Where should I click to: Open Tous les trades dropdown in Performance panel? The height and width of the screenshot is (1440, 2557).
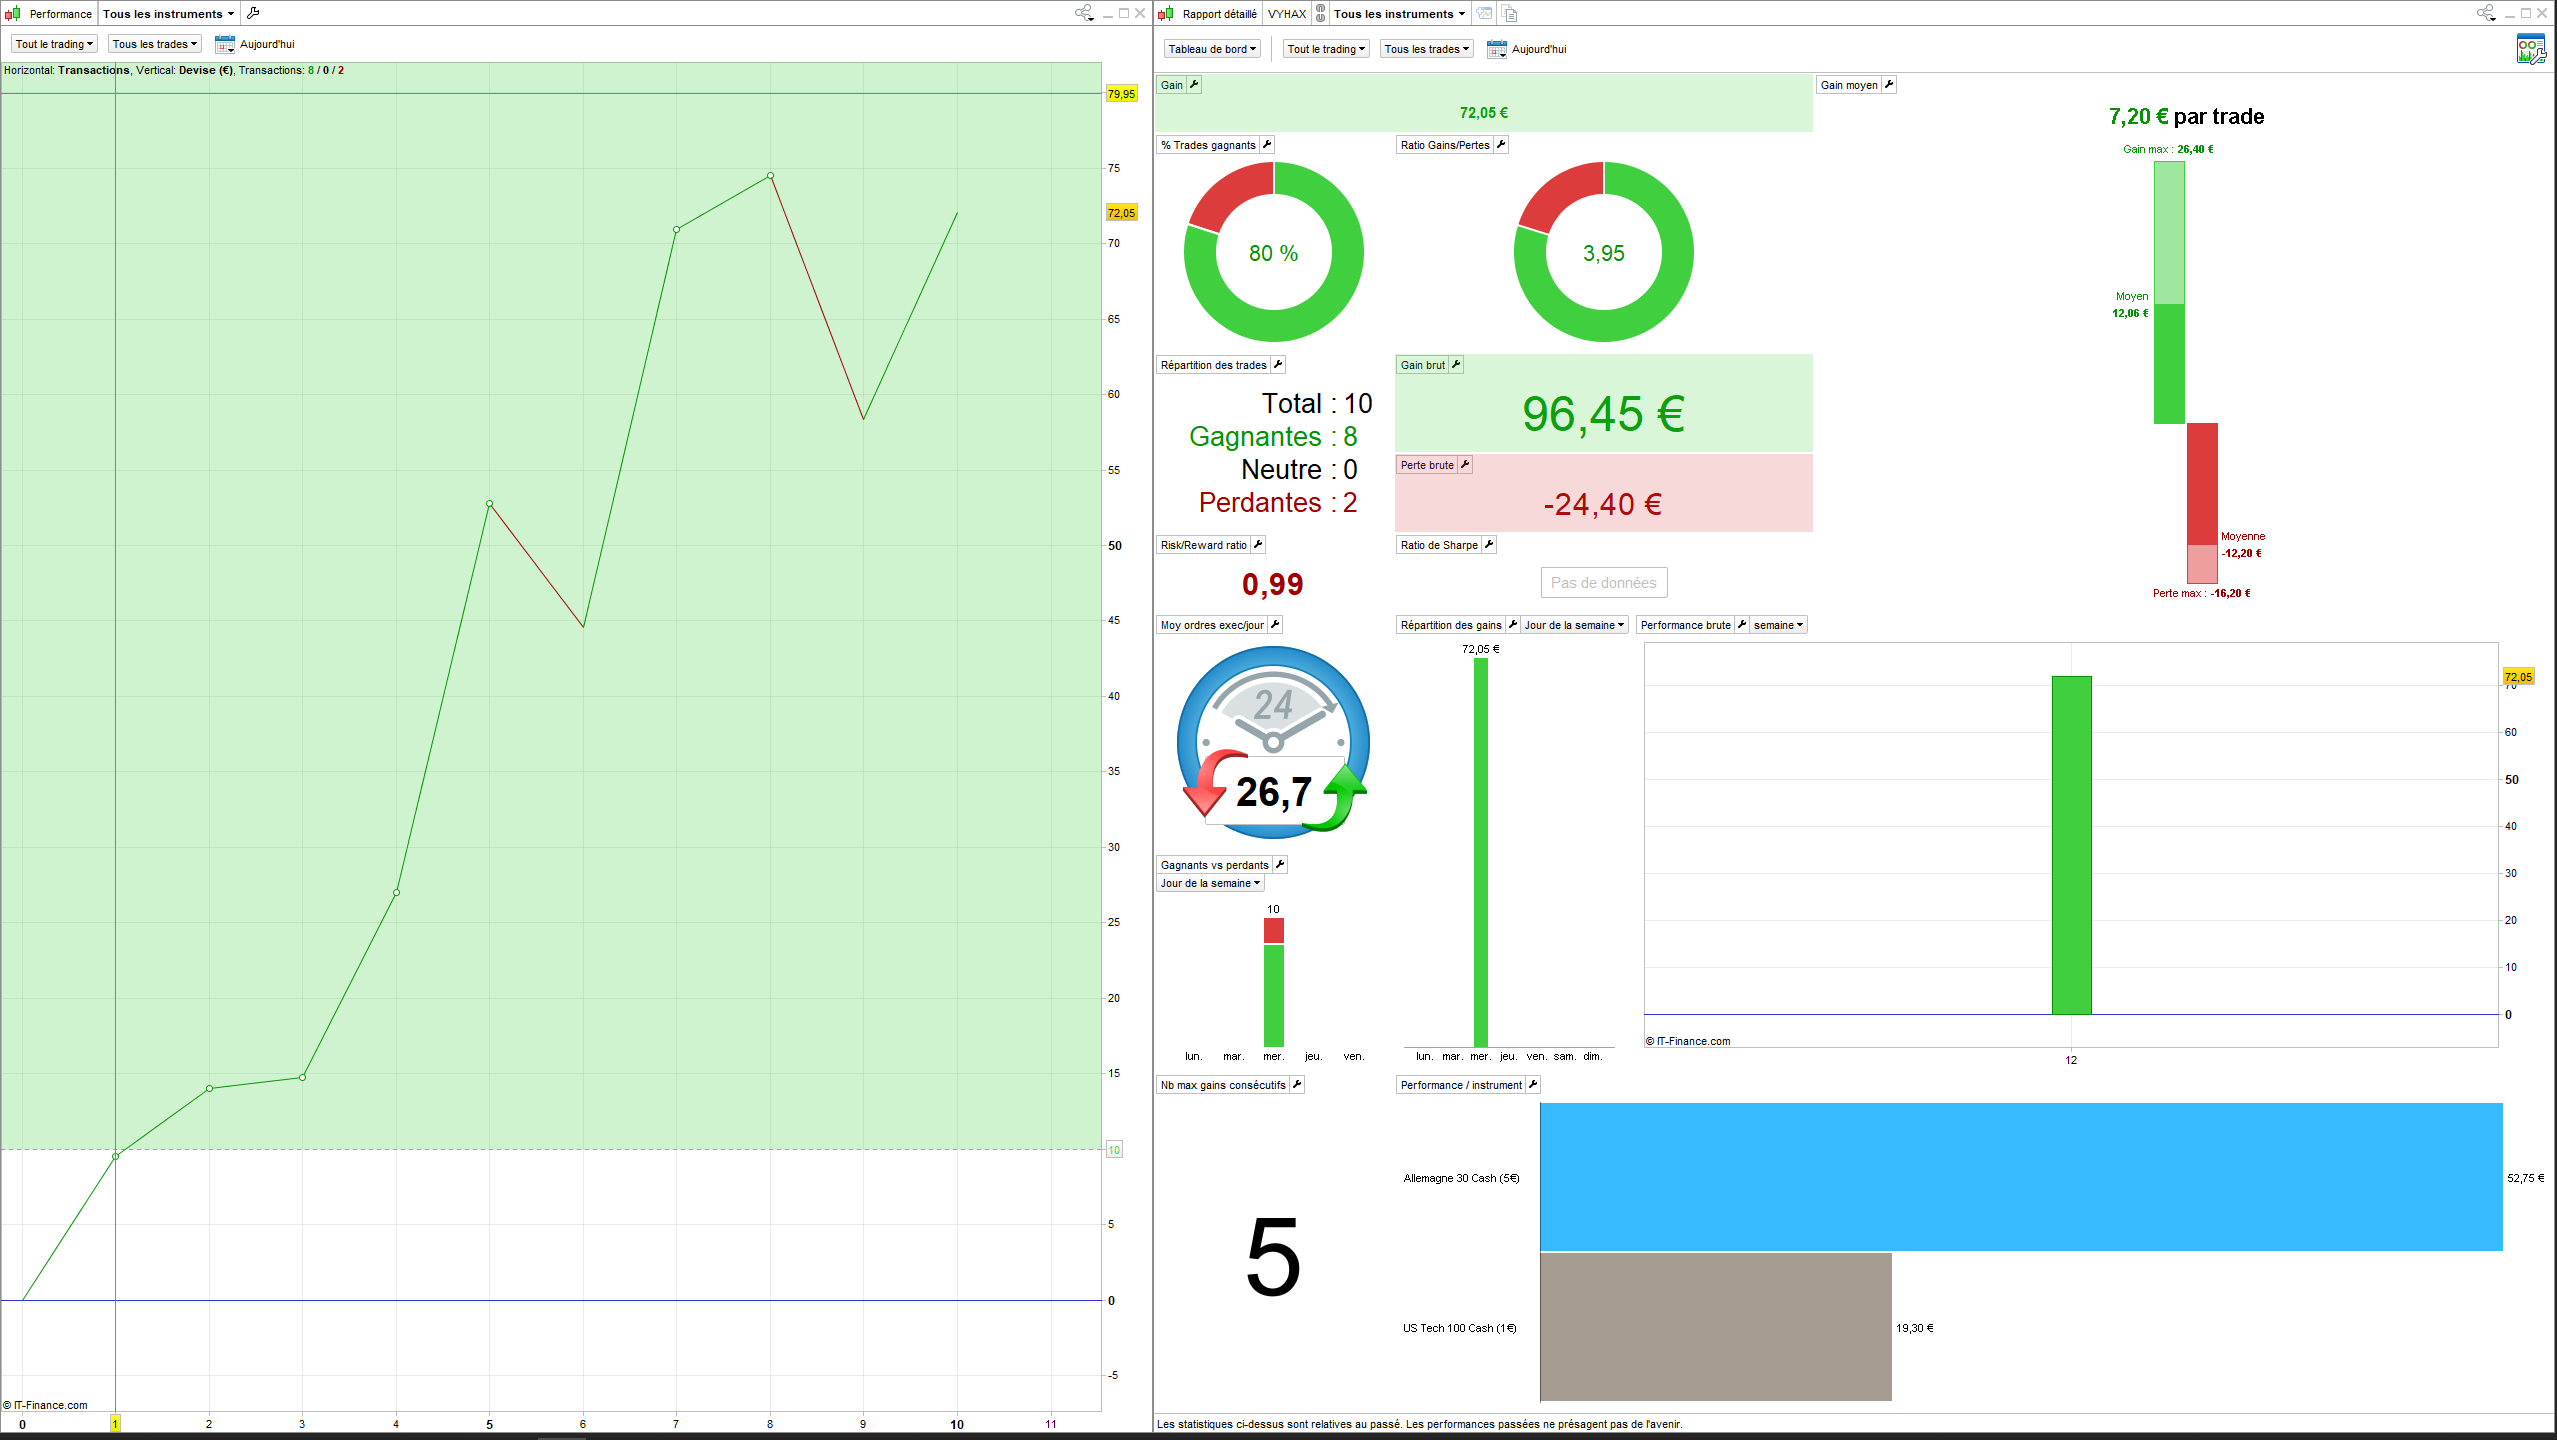154,44
